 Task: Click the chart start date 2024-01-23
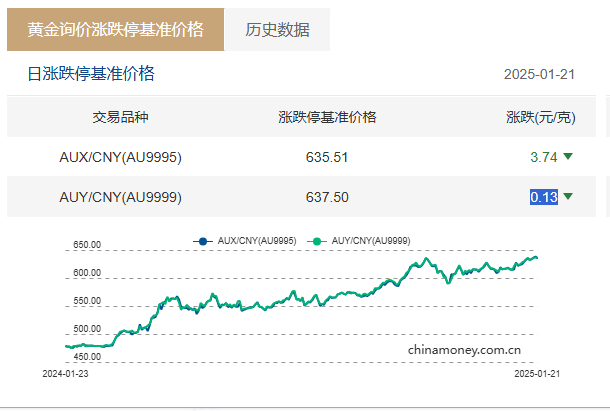point(65,374)
